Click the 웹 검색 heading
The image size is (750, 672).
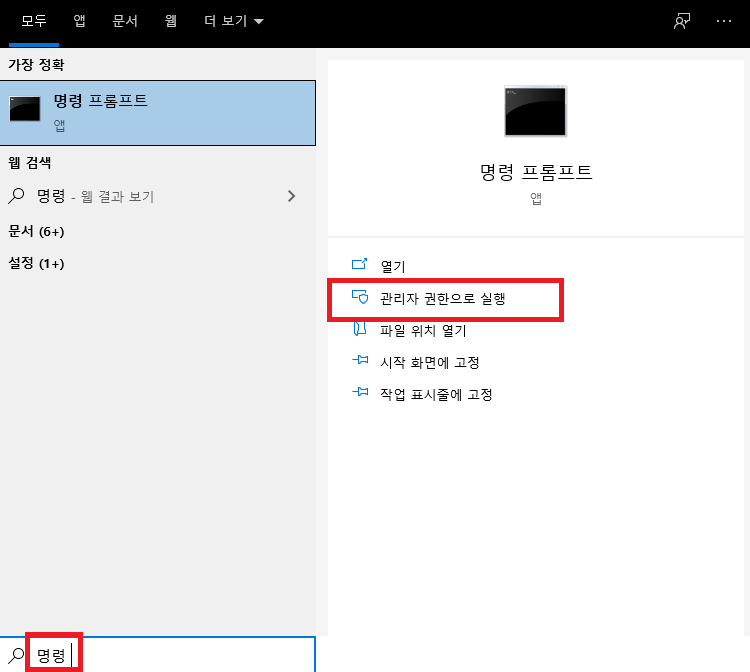(x=30, y=163)
